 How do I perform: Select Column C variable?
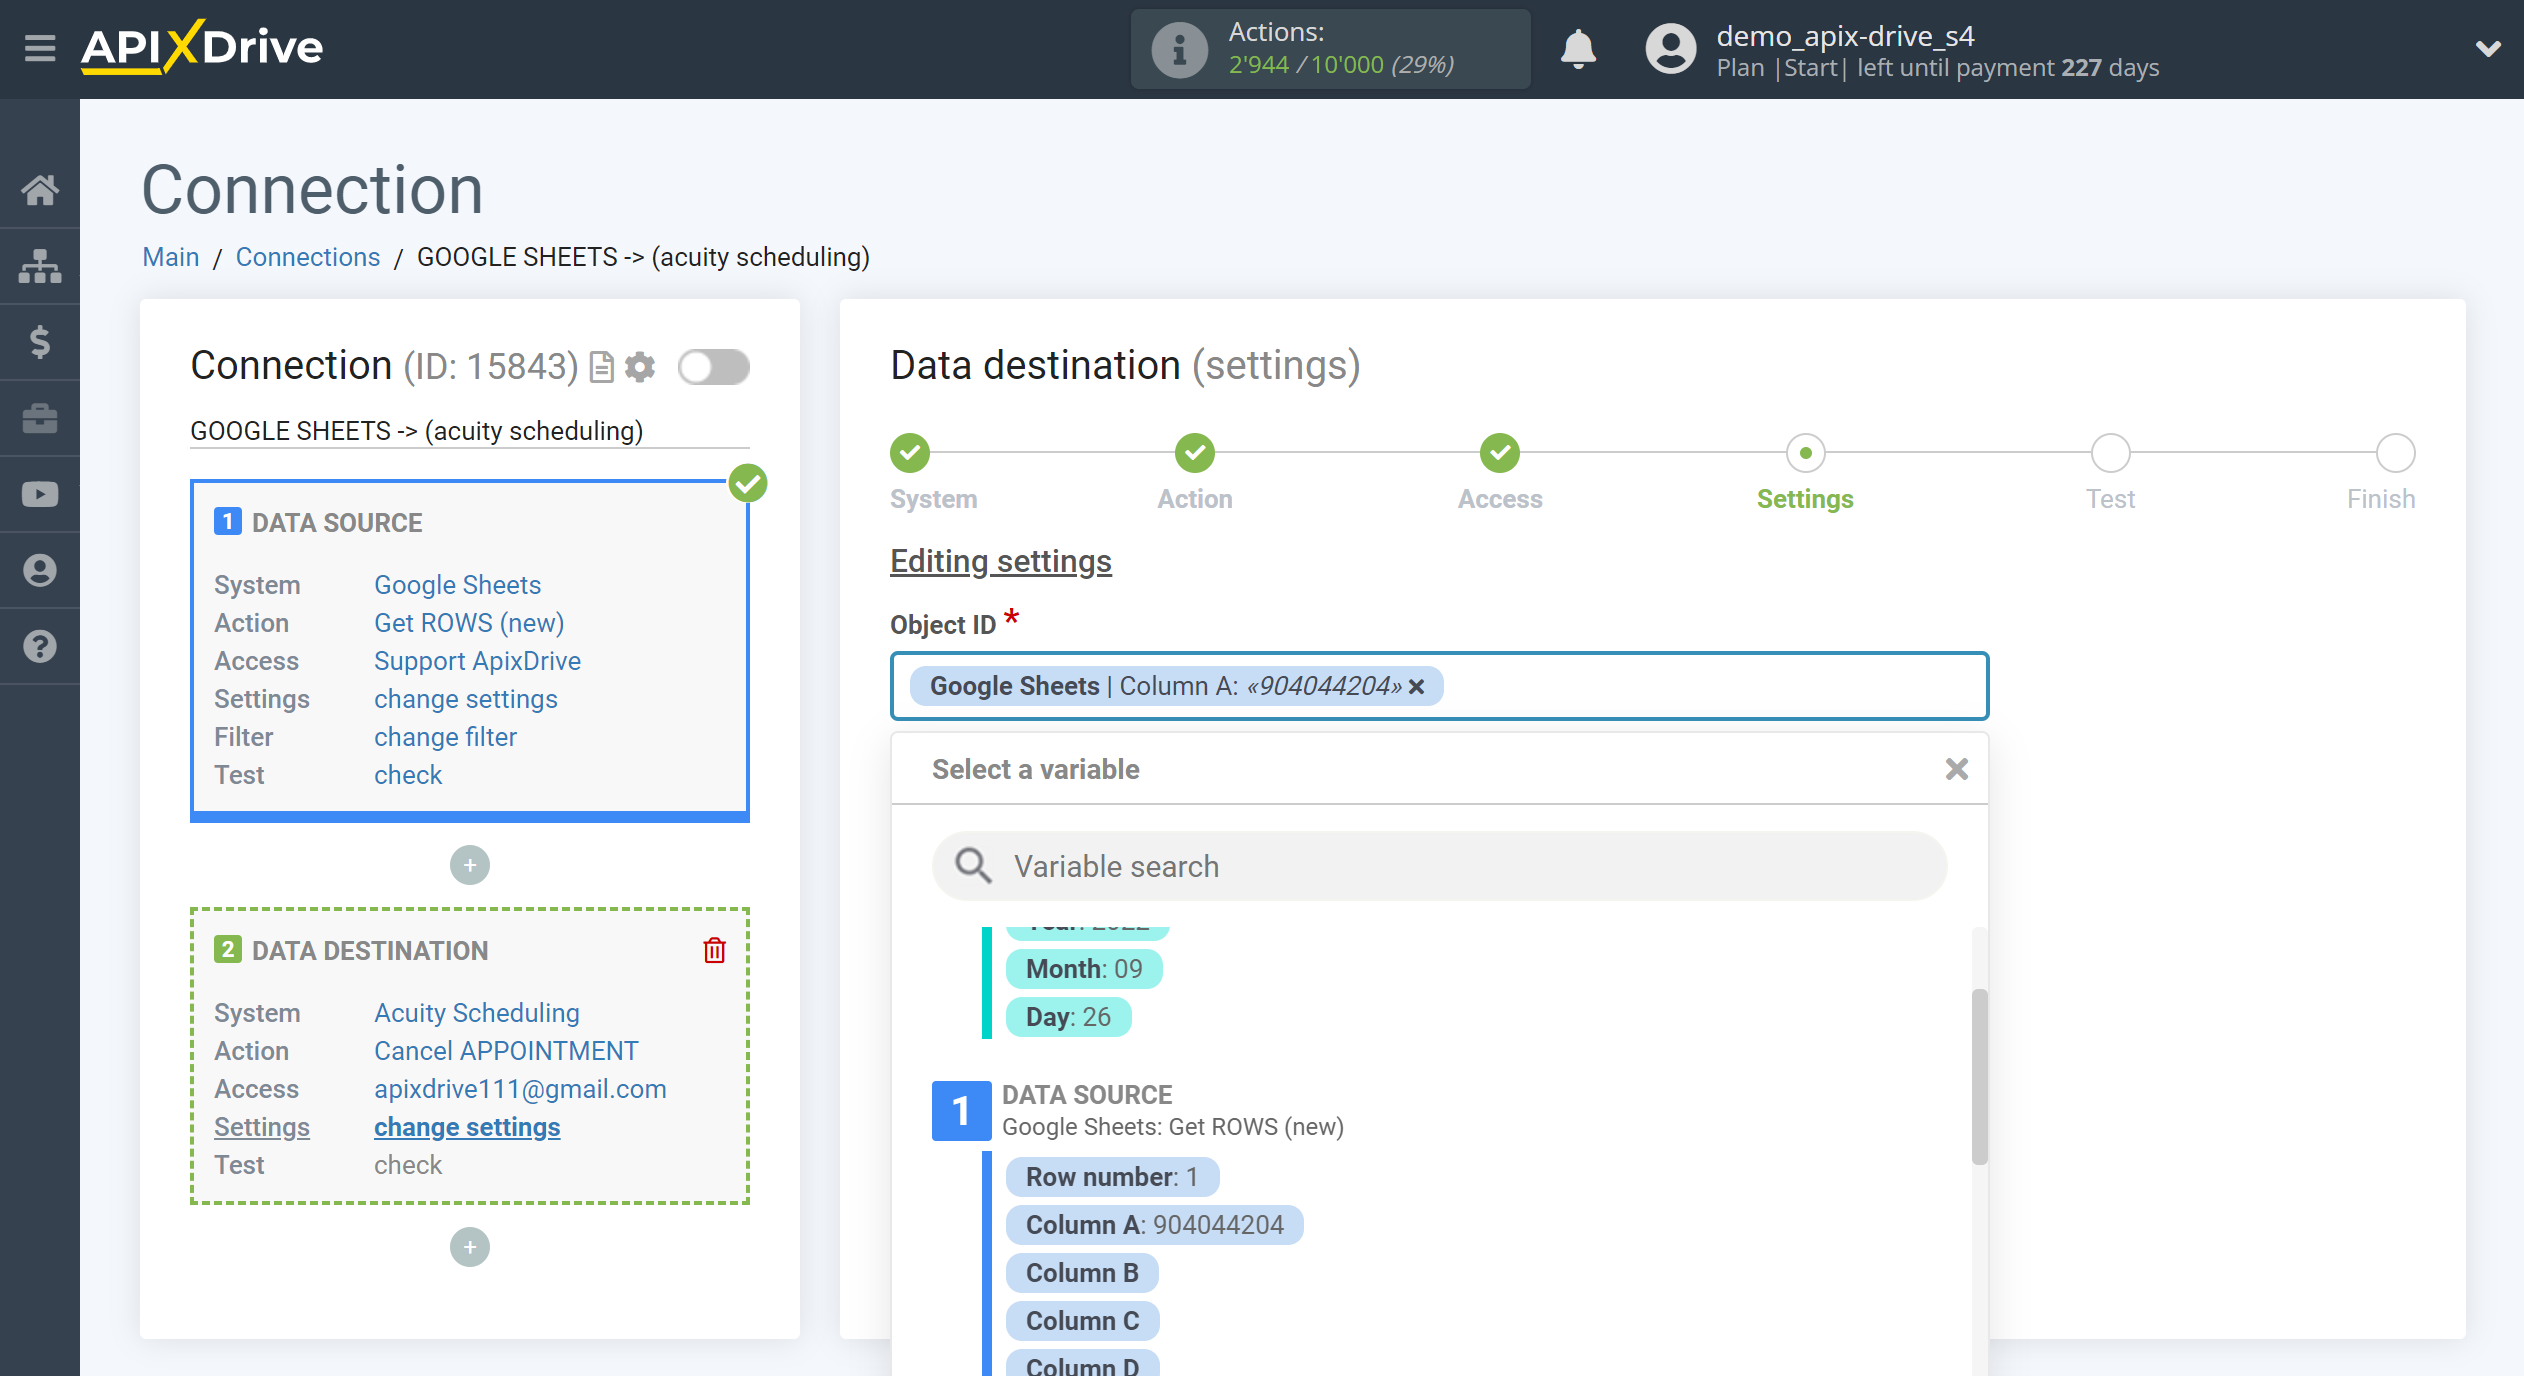click(1082, 1321)
